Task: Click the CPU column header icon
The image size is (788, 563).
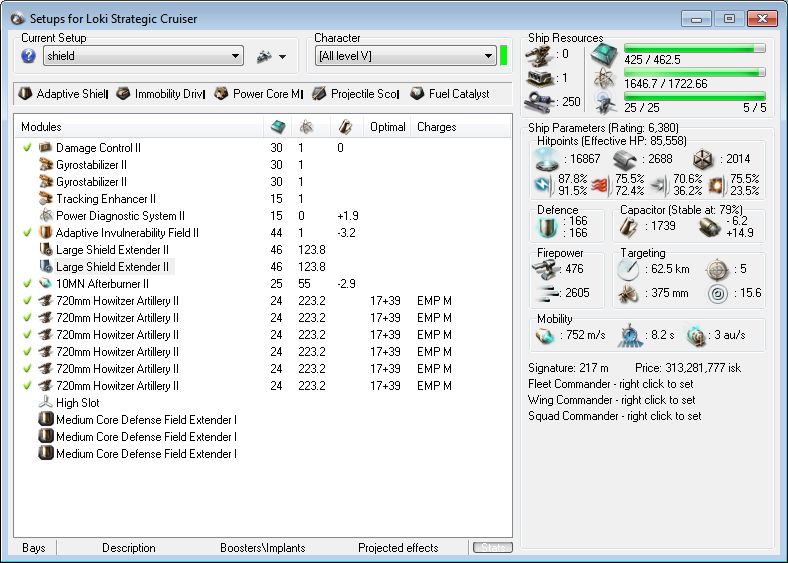Action: 278,127
